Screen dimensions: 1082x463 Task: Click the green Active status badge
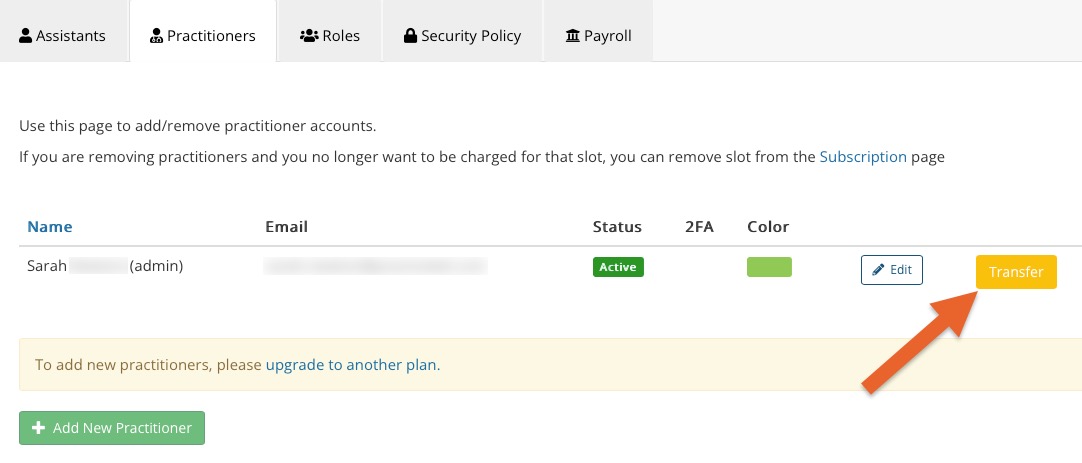618,267
